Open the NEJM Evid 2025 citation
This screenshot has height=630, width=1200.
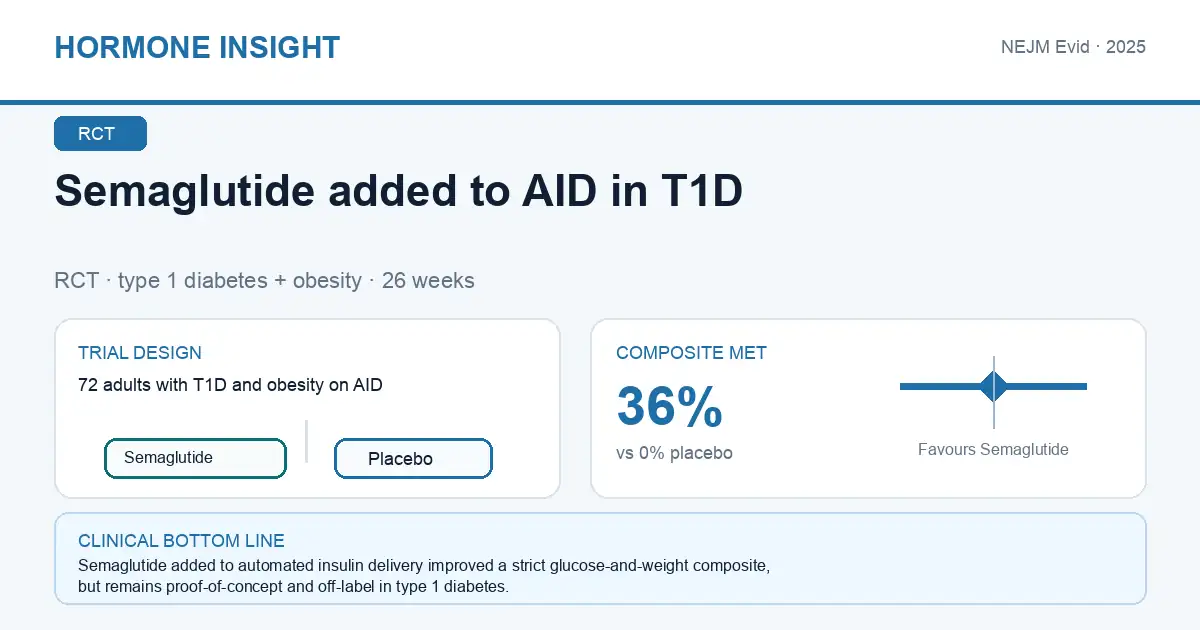[x=1073, y=47]
